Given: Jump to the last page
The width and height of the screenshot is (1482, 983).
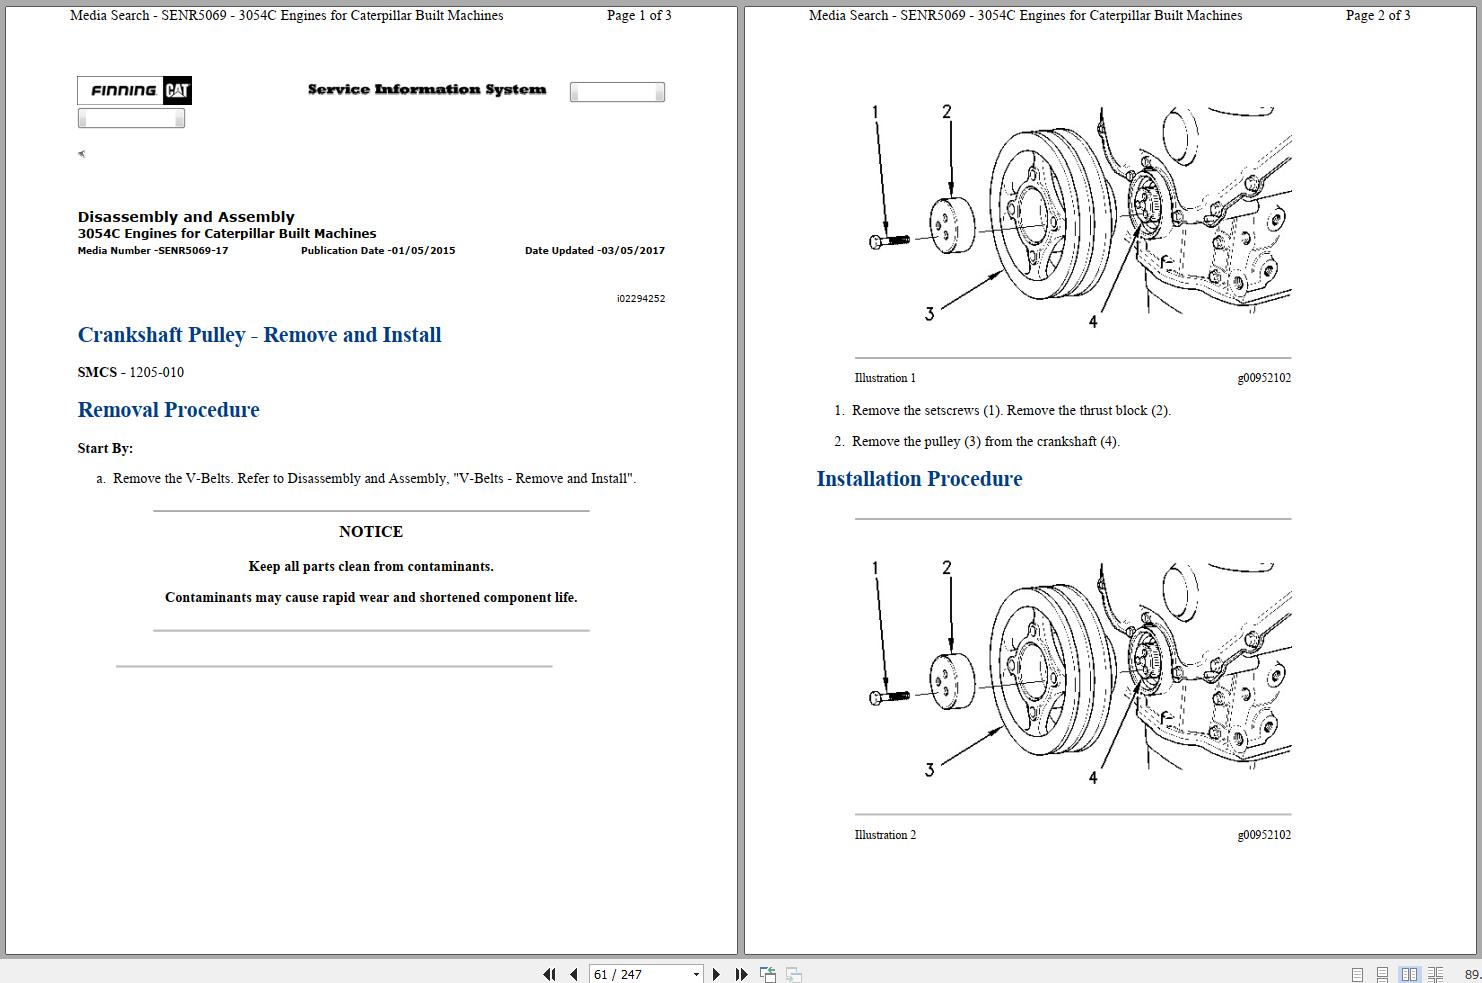Looking at the screenshot, I should [x=741, y=974].
